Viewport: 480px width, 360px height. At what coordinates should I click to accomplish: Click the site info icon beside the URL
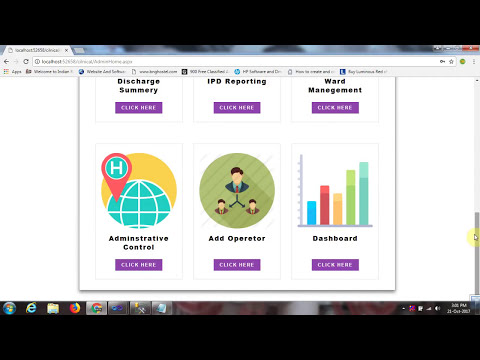pos(37,62)
